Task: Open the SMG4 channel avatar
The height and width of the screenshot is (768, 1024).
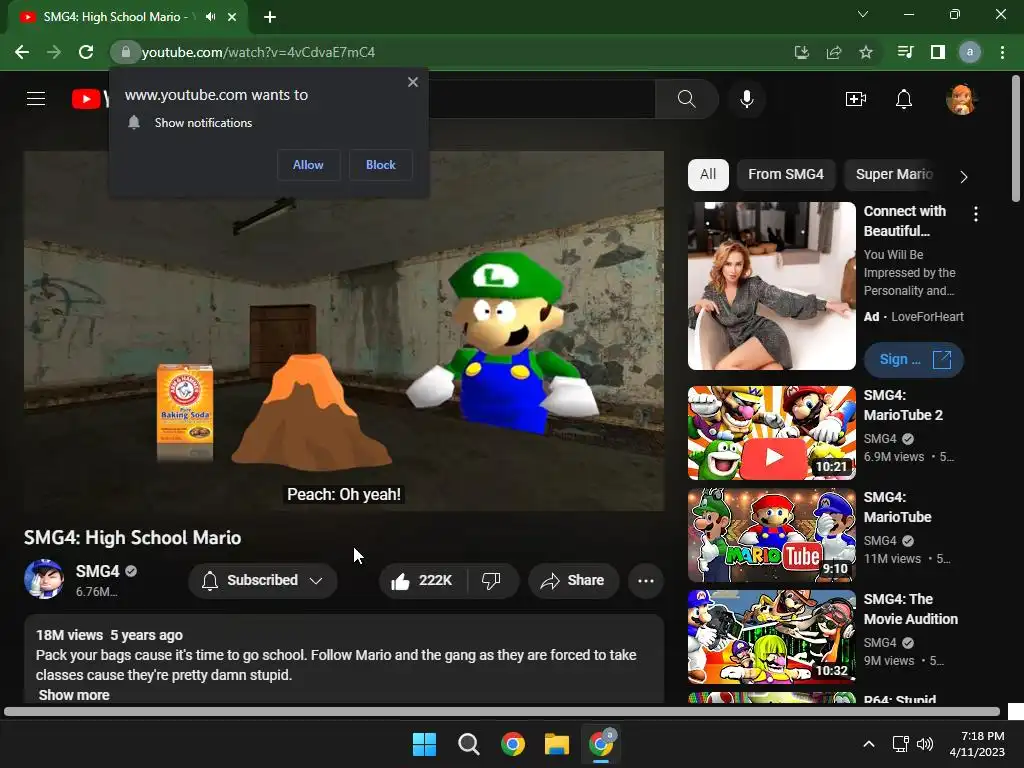Action: pyautogui.click(x=44, y=579)
